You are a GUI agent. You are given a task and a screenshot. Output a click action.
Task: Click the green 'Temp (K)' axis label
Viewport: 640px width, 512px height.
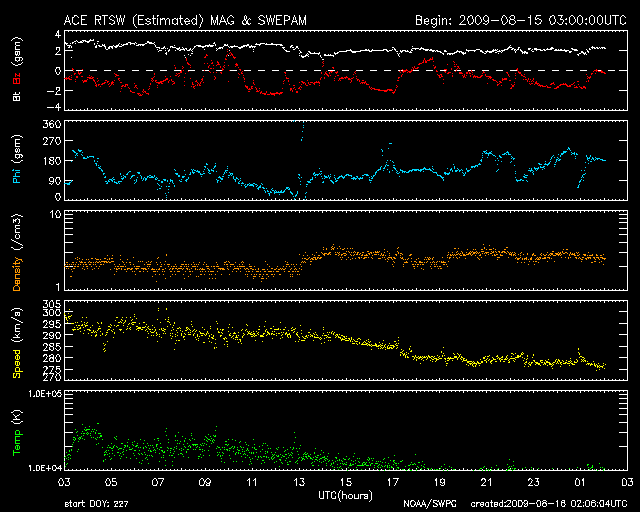(17, 432)
